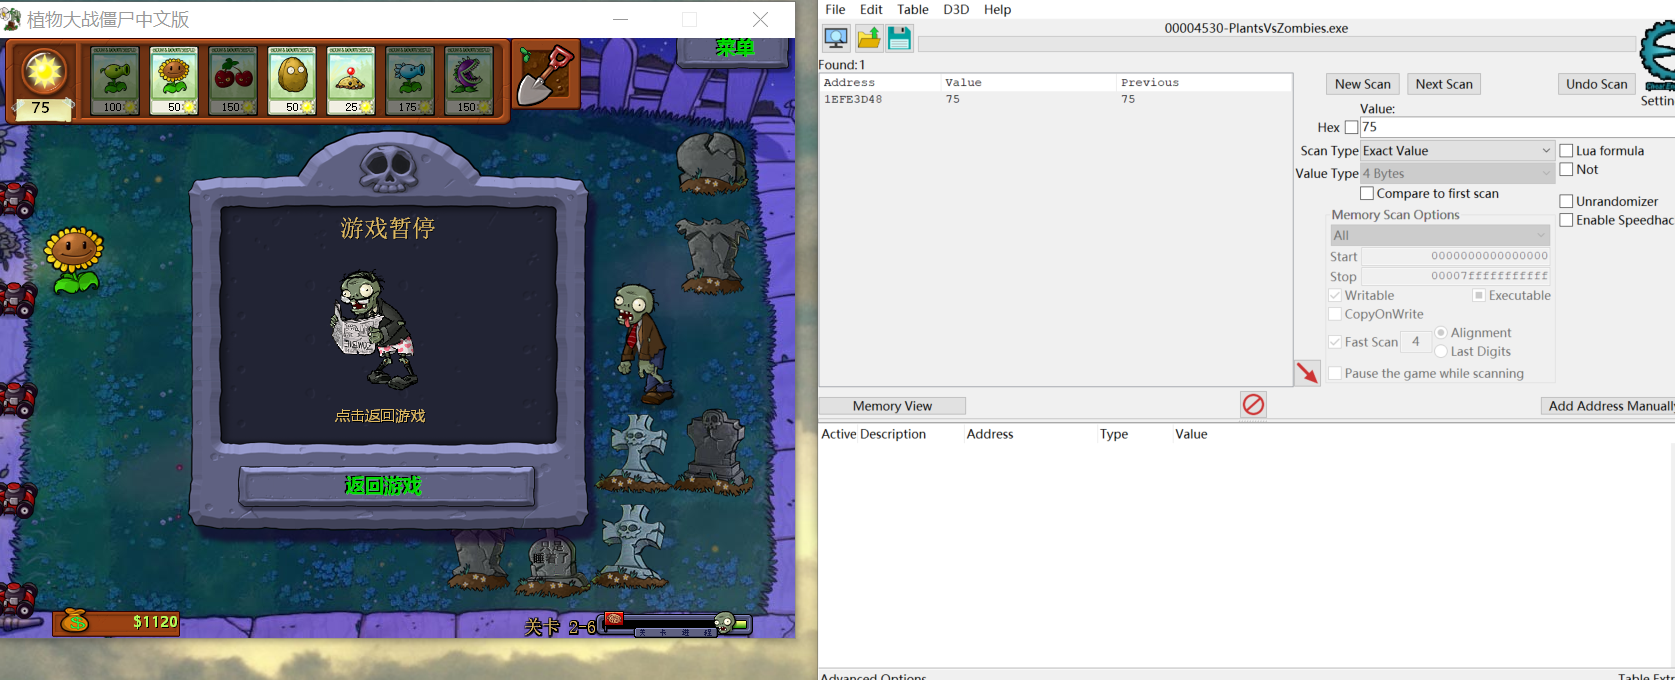Start a New Scan
The image size is (1675, 680).
click(1362, 84)
